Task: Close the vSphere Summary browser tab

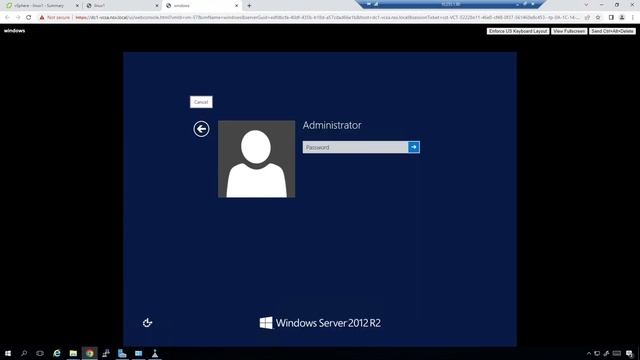Action: 77,6
